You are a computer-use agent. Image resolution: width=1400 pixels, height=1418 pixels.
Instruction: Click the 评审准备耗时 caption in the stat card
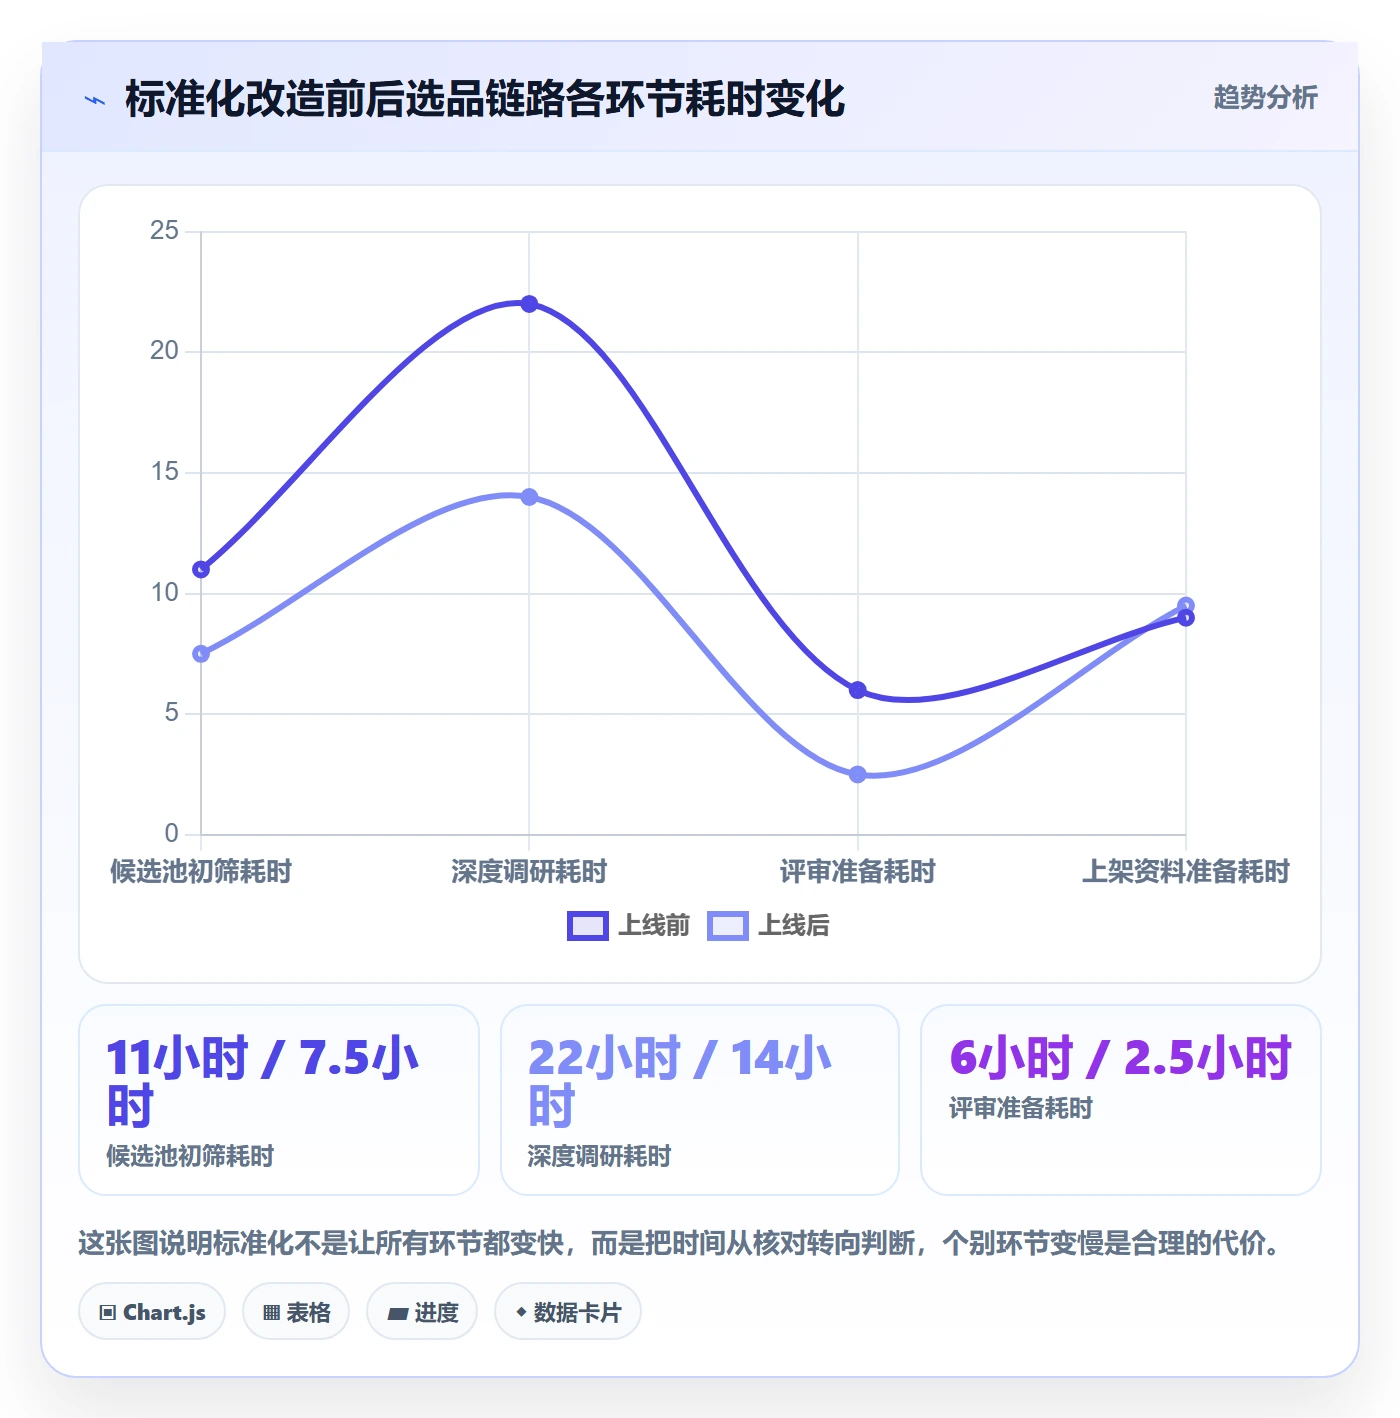click(1020, 1108)
